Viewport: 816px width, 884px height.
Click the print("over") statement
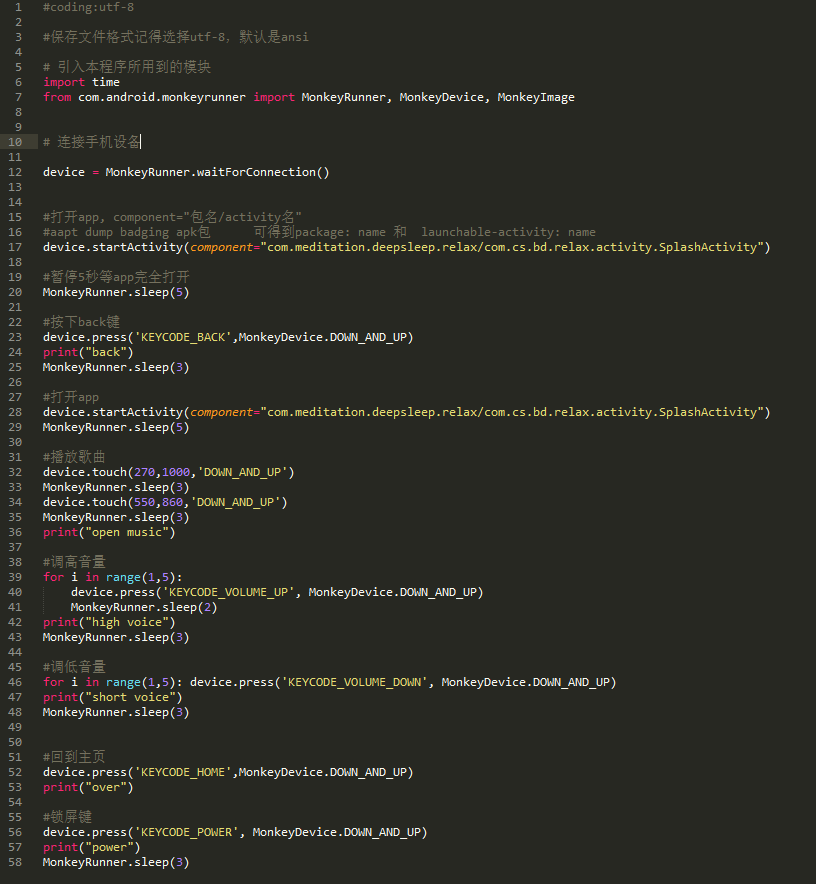coord(88,788)
